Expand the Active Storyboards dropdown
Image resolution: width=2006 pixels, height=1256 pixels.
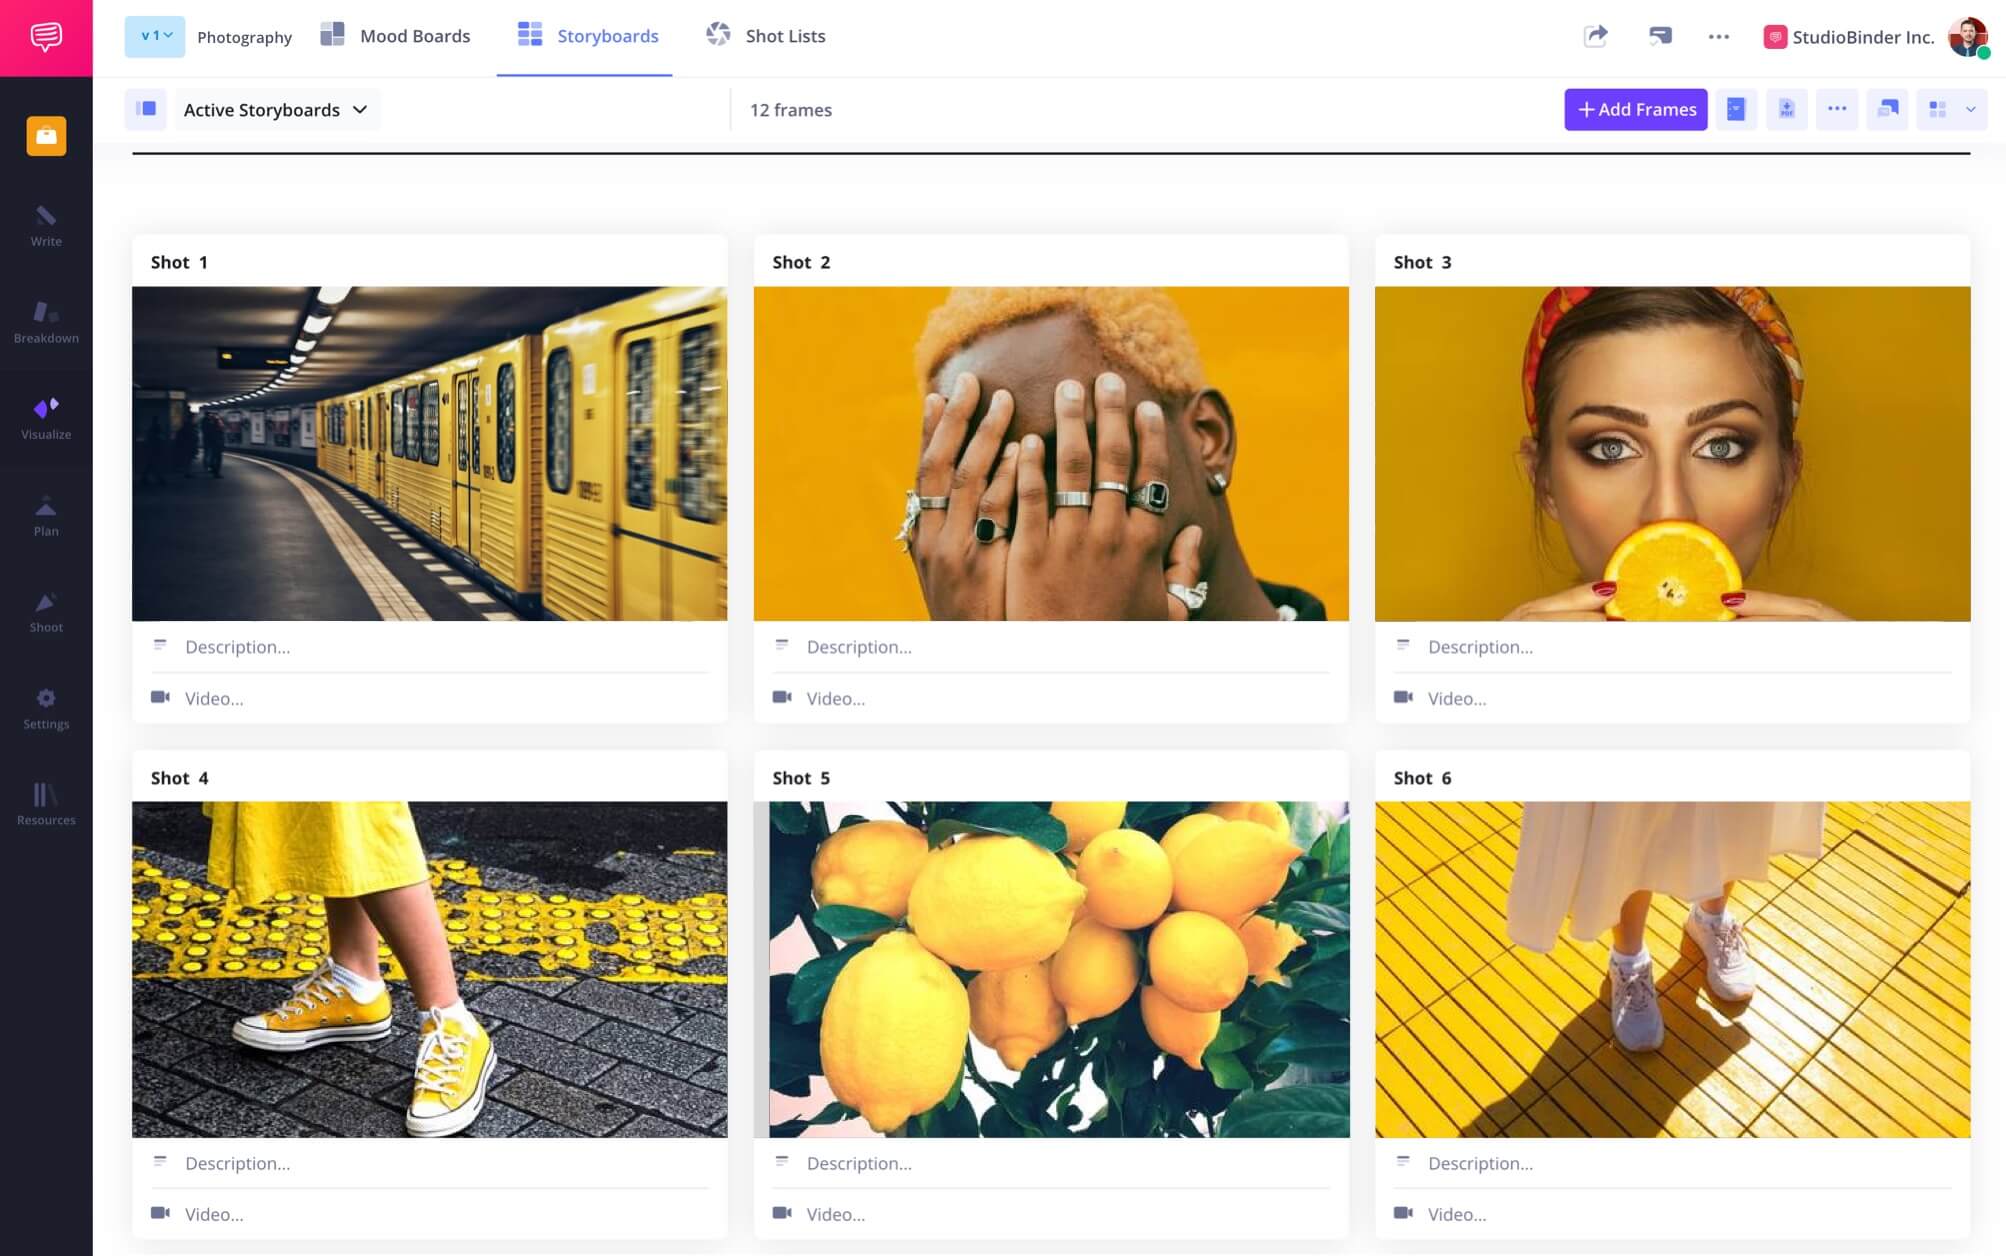pos(276,110)
